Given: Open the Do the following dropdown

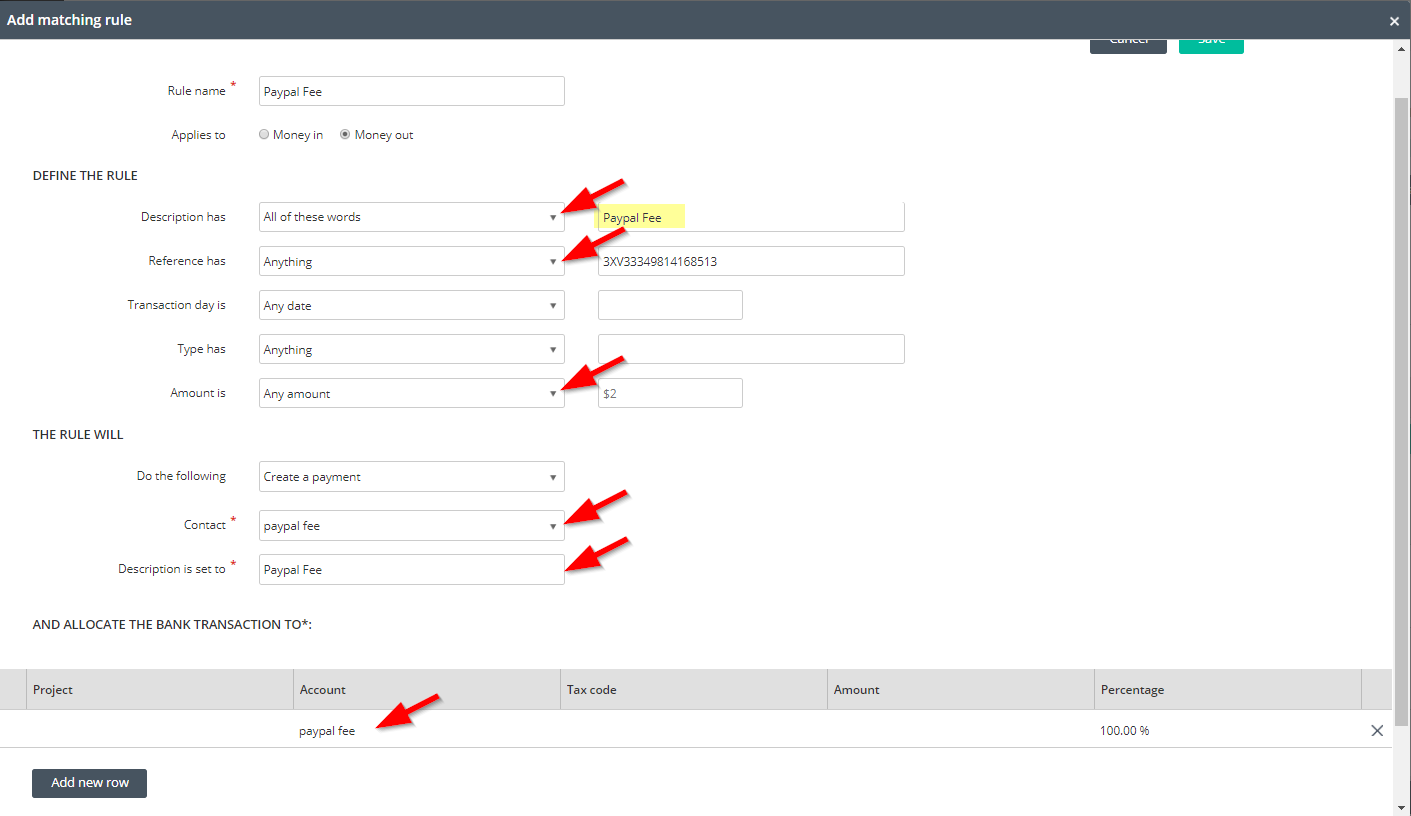Looking at the screenshot, I should coord(411,476).
